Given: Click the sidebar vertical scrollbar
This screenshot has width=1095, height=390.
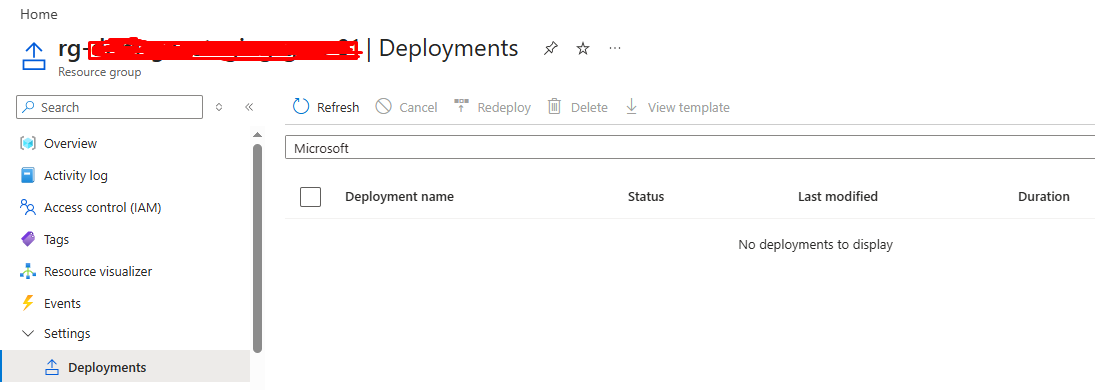Looking at the screenshot, I should (257, 248).
